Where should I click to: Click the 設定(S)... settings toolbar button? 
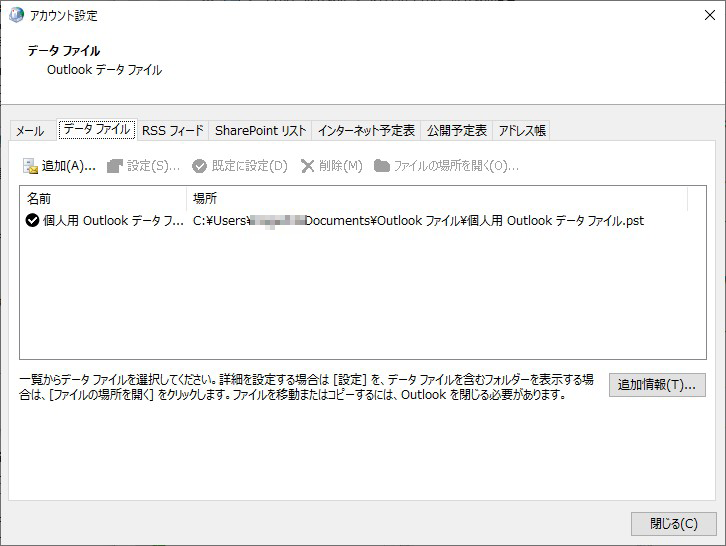[x=143, y=166]
